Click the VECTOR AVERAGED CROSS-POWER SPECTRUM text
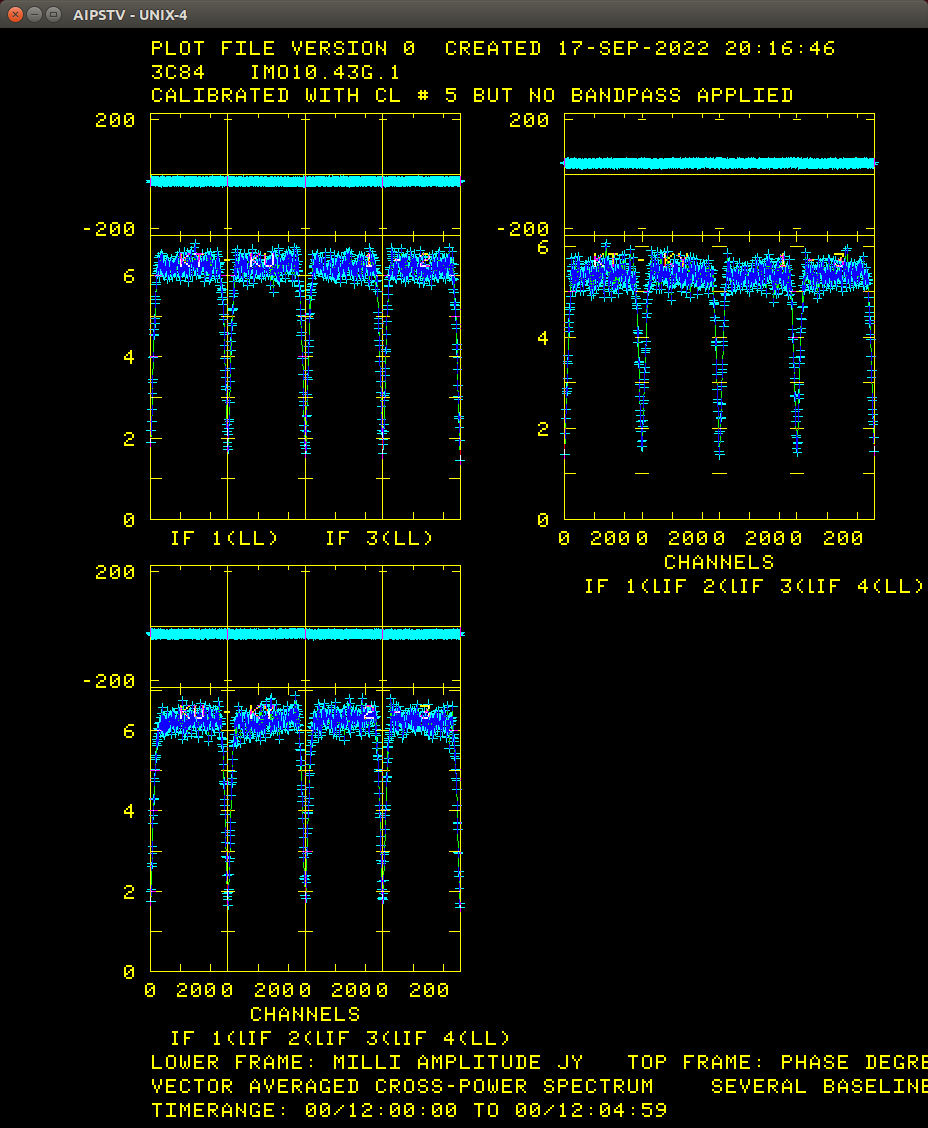This screenshot has width=928, height=1128. pyautogui.click(x=402, y=1086)
